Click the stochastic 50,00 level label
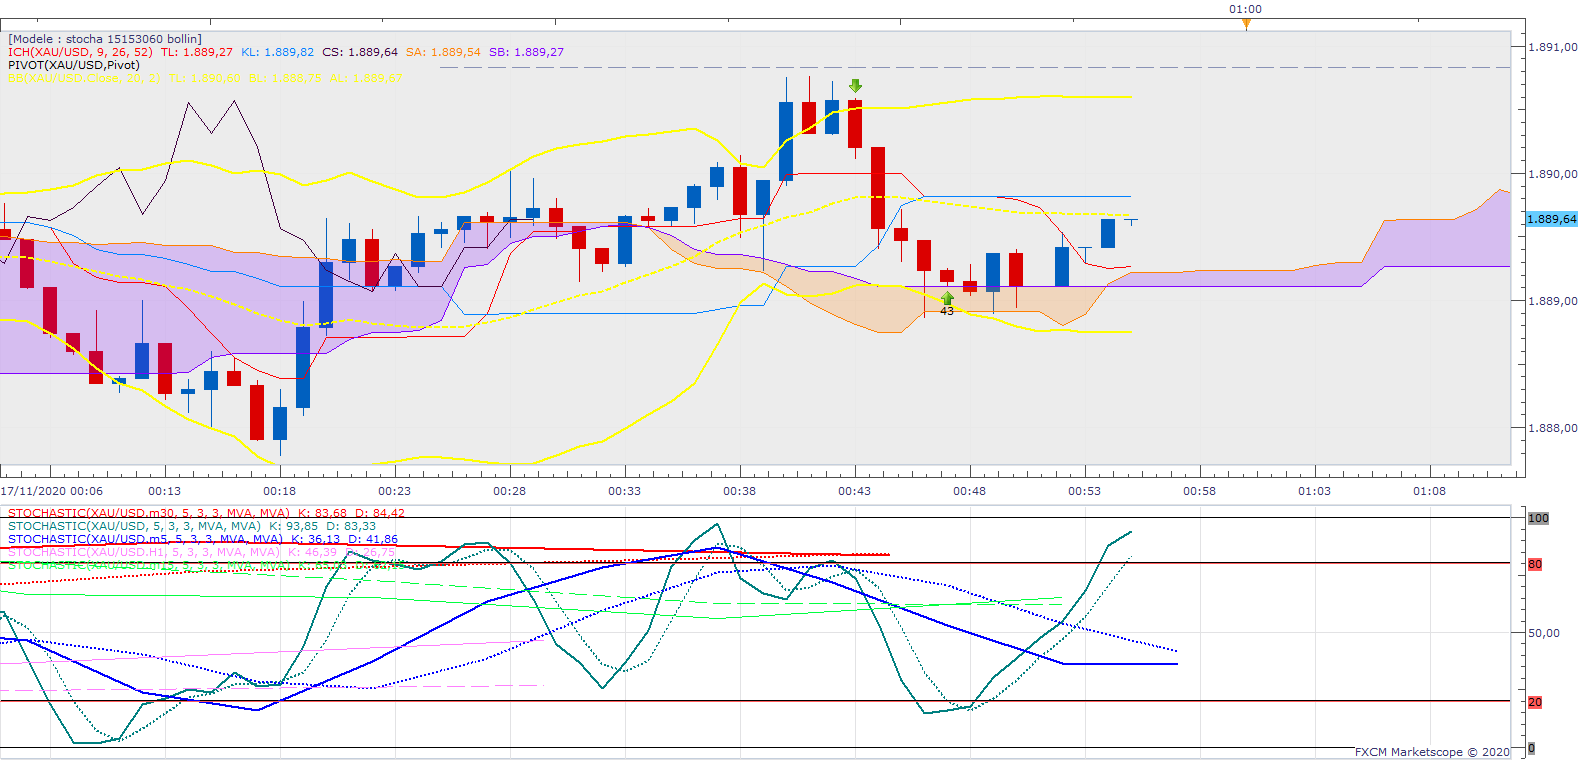 click(x=1544, y=633)
